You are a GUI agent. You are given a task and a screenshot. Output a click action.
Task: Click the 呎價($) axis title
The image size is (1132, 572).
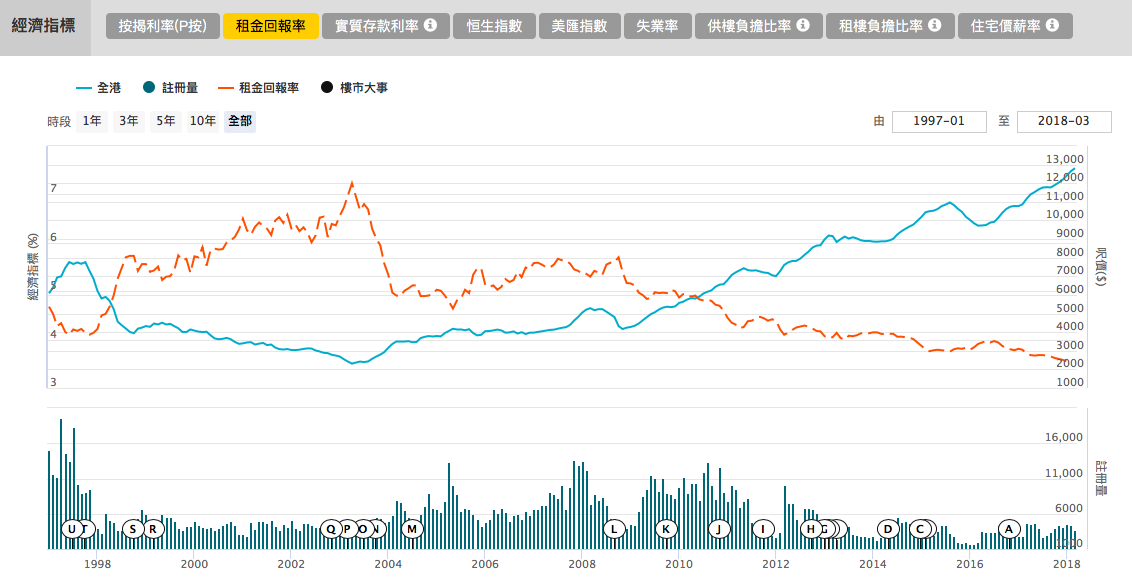point(1100,266)
